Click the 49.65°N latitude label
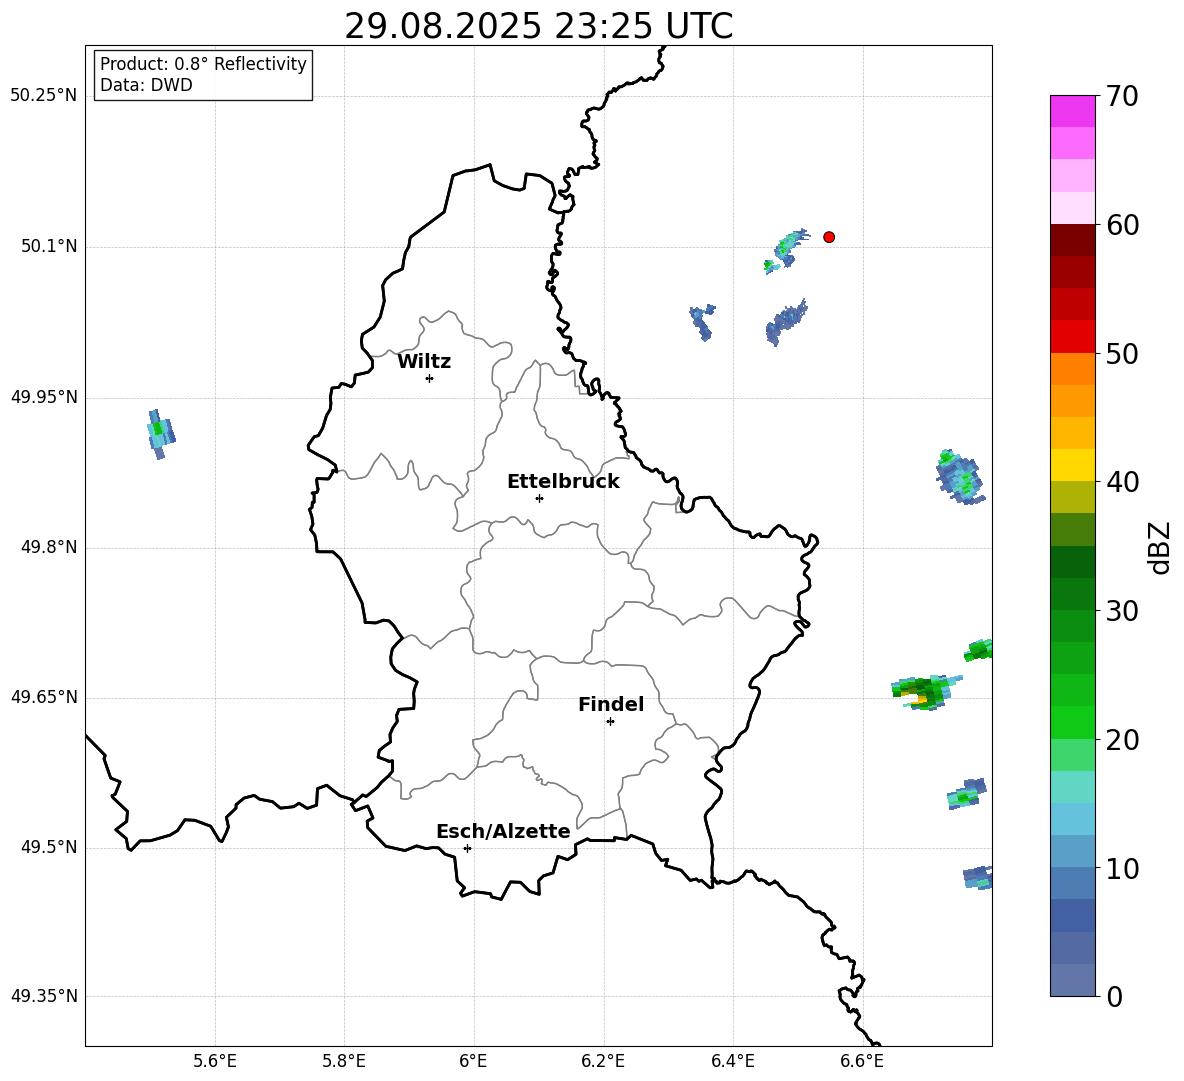The image size is (1184, 1081). 43,697
